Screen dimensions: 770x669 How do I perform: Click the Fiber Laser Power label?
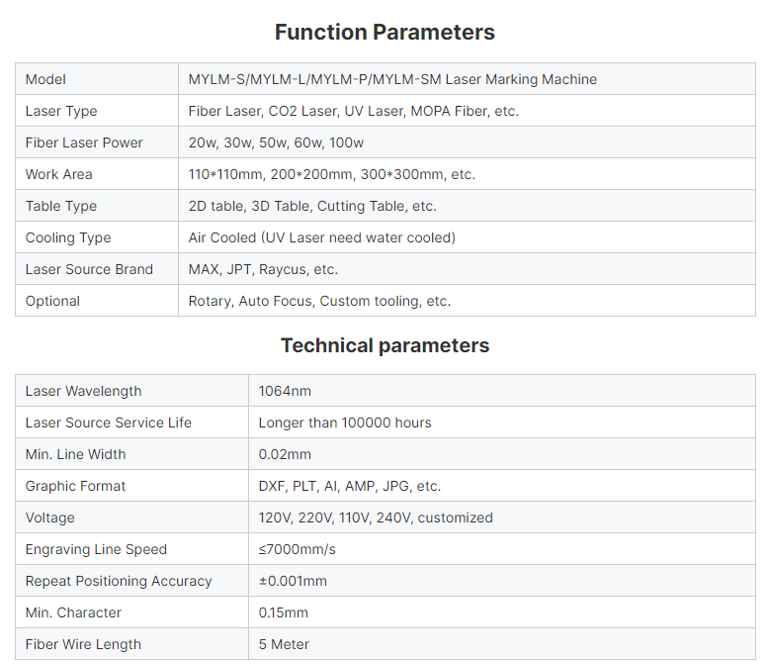(84, 143)
